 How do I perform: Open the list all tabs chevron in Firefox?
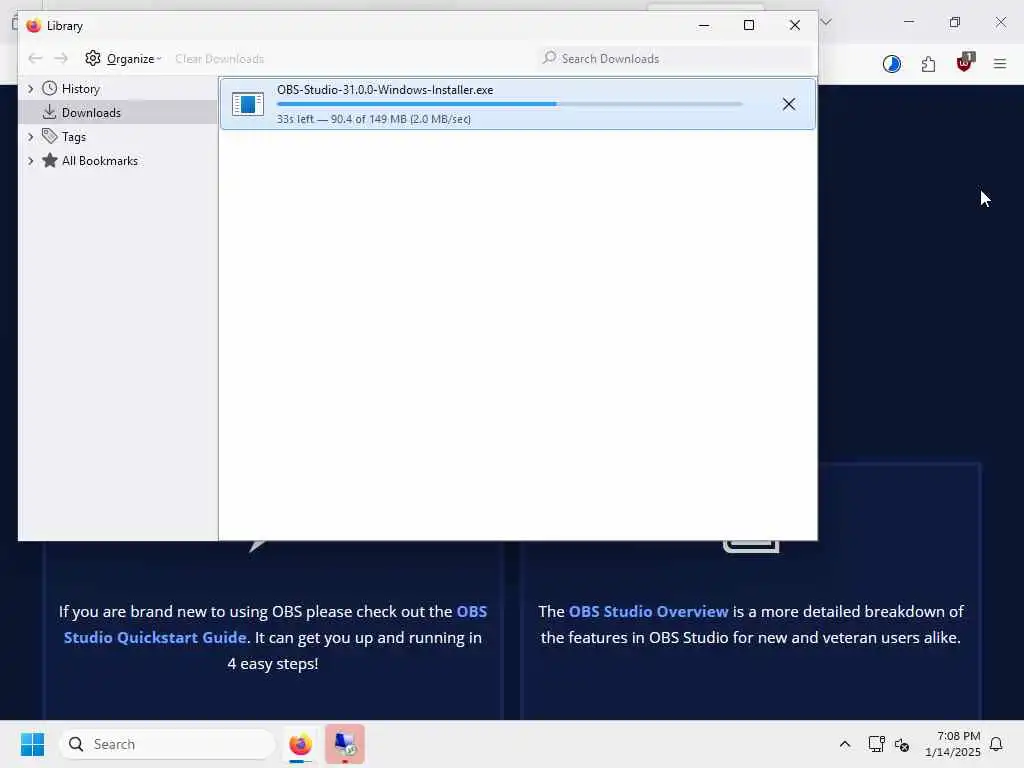click(826, 22)
